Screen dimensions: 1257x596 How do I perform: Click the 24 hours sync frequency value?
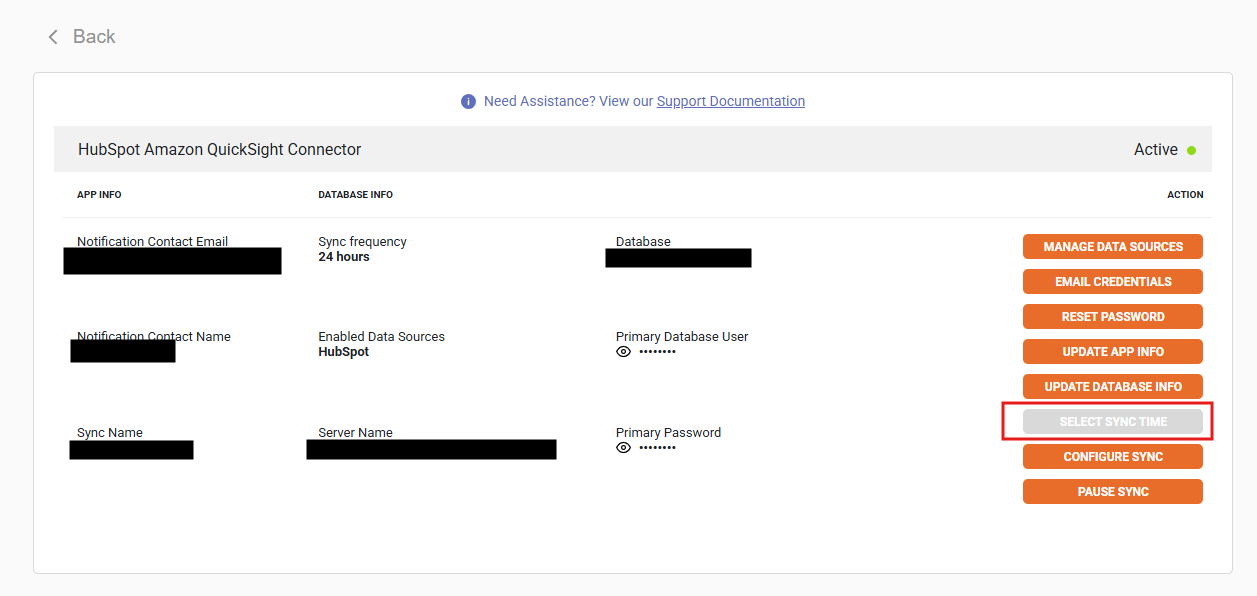(x=344, y=257)
